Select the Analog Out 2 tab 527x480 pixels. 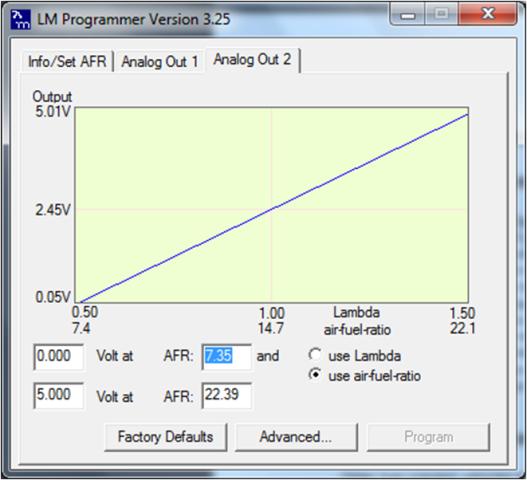pos(252,60)
